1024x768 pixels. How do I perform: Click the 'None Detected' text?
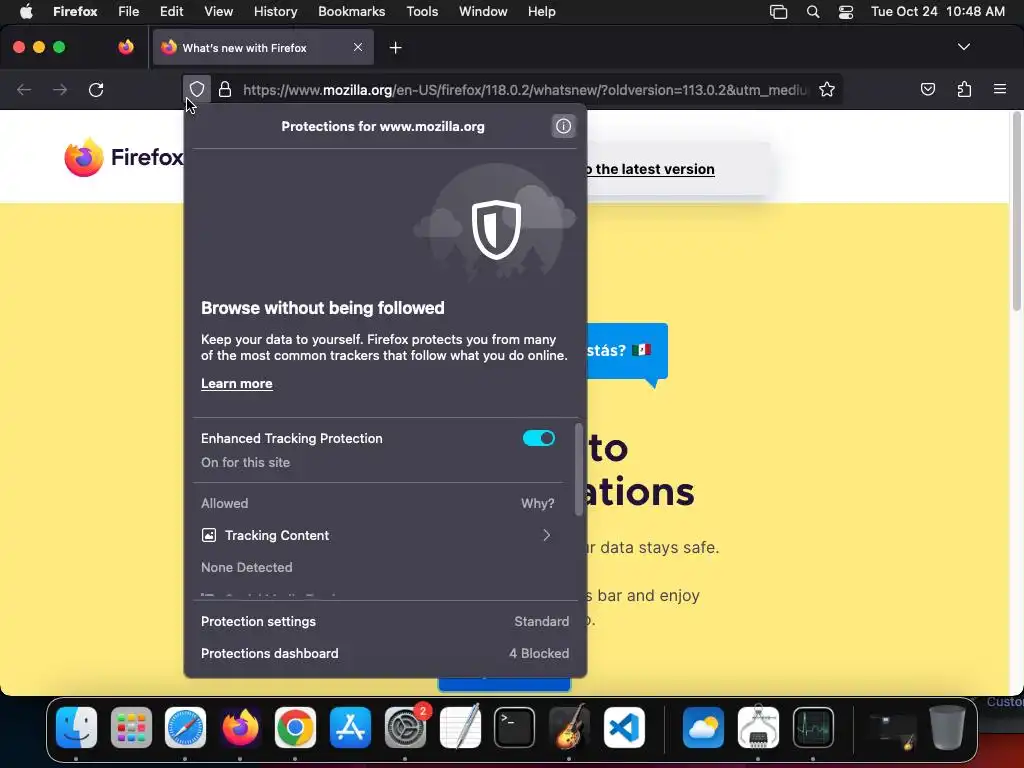246,568
